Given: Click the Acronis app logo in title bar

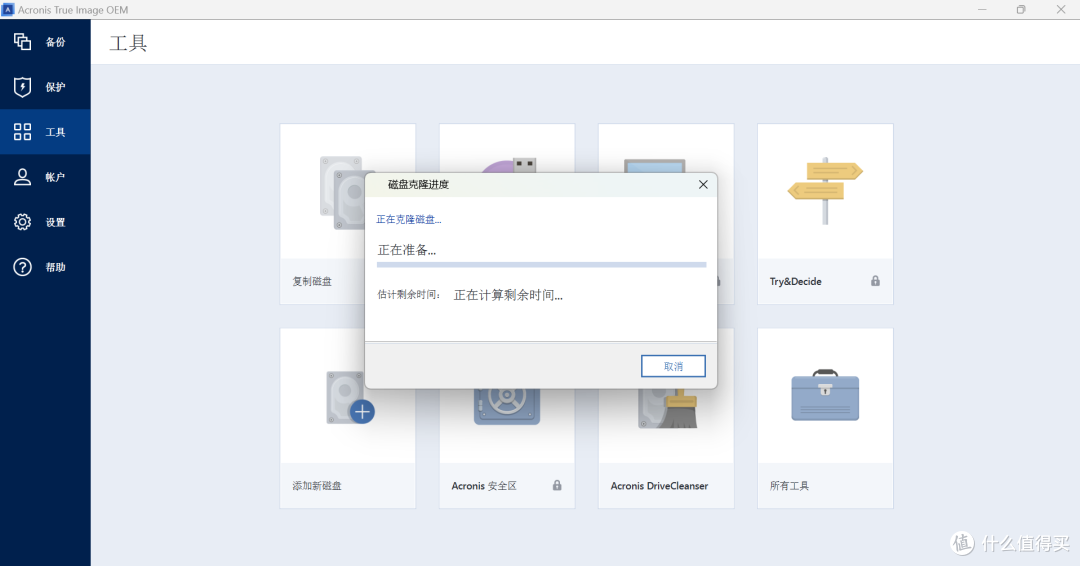Looking at the screenshot, I should coord(8,10).
